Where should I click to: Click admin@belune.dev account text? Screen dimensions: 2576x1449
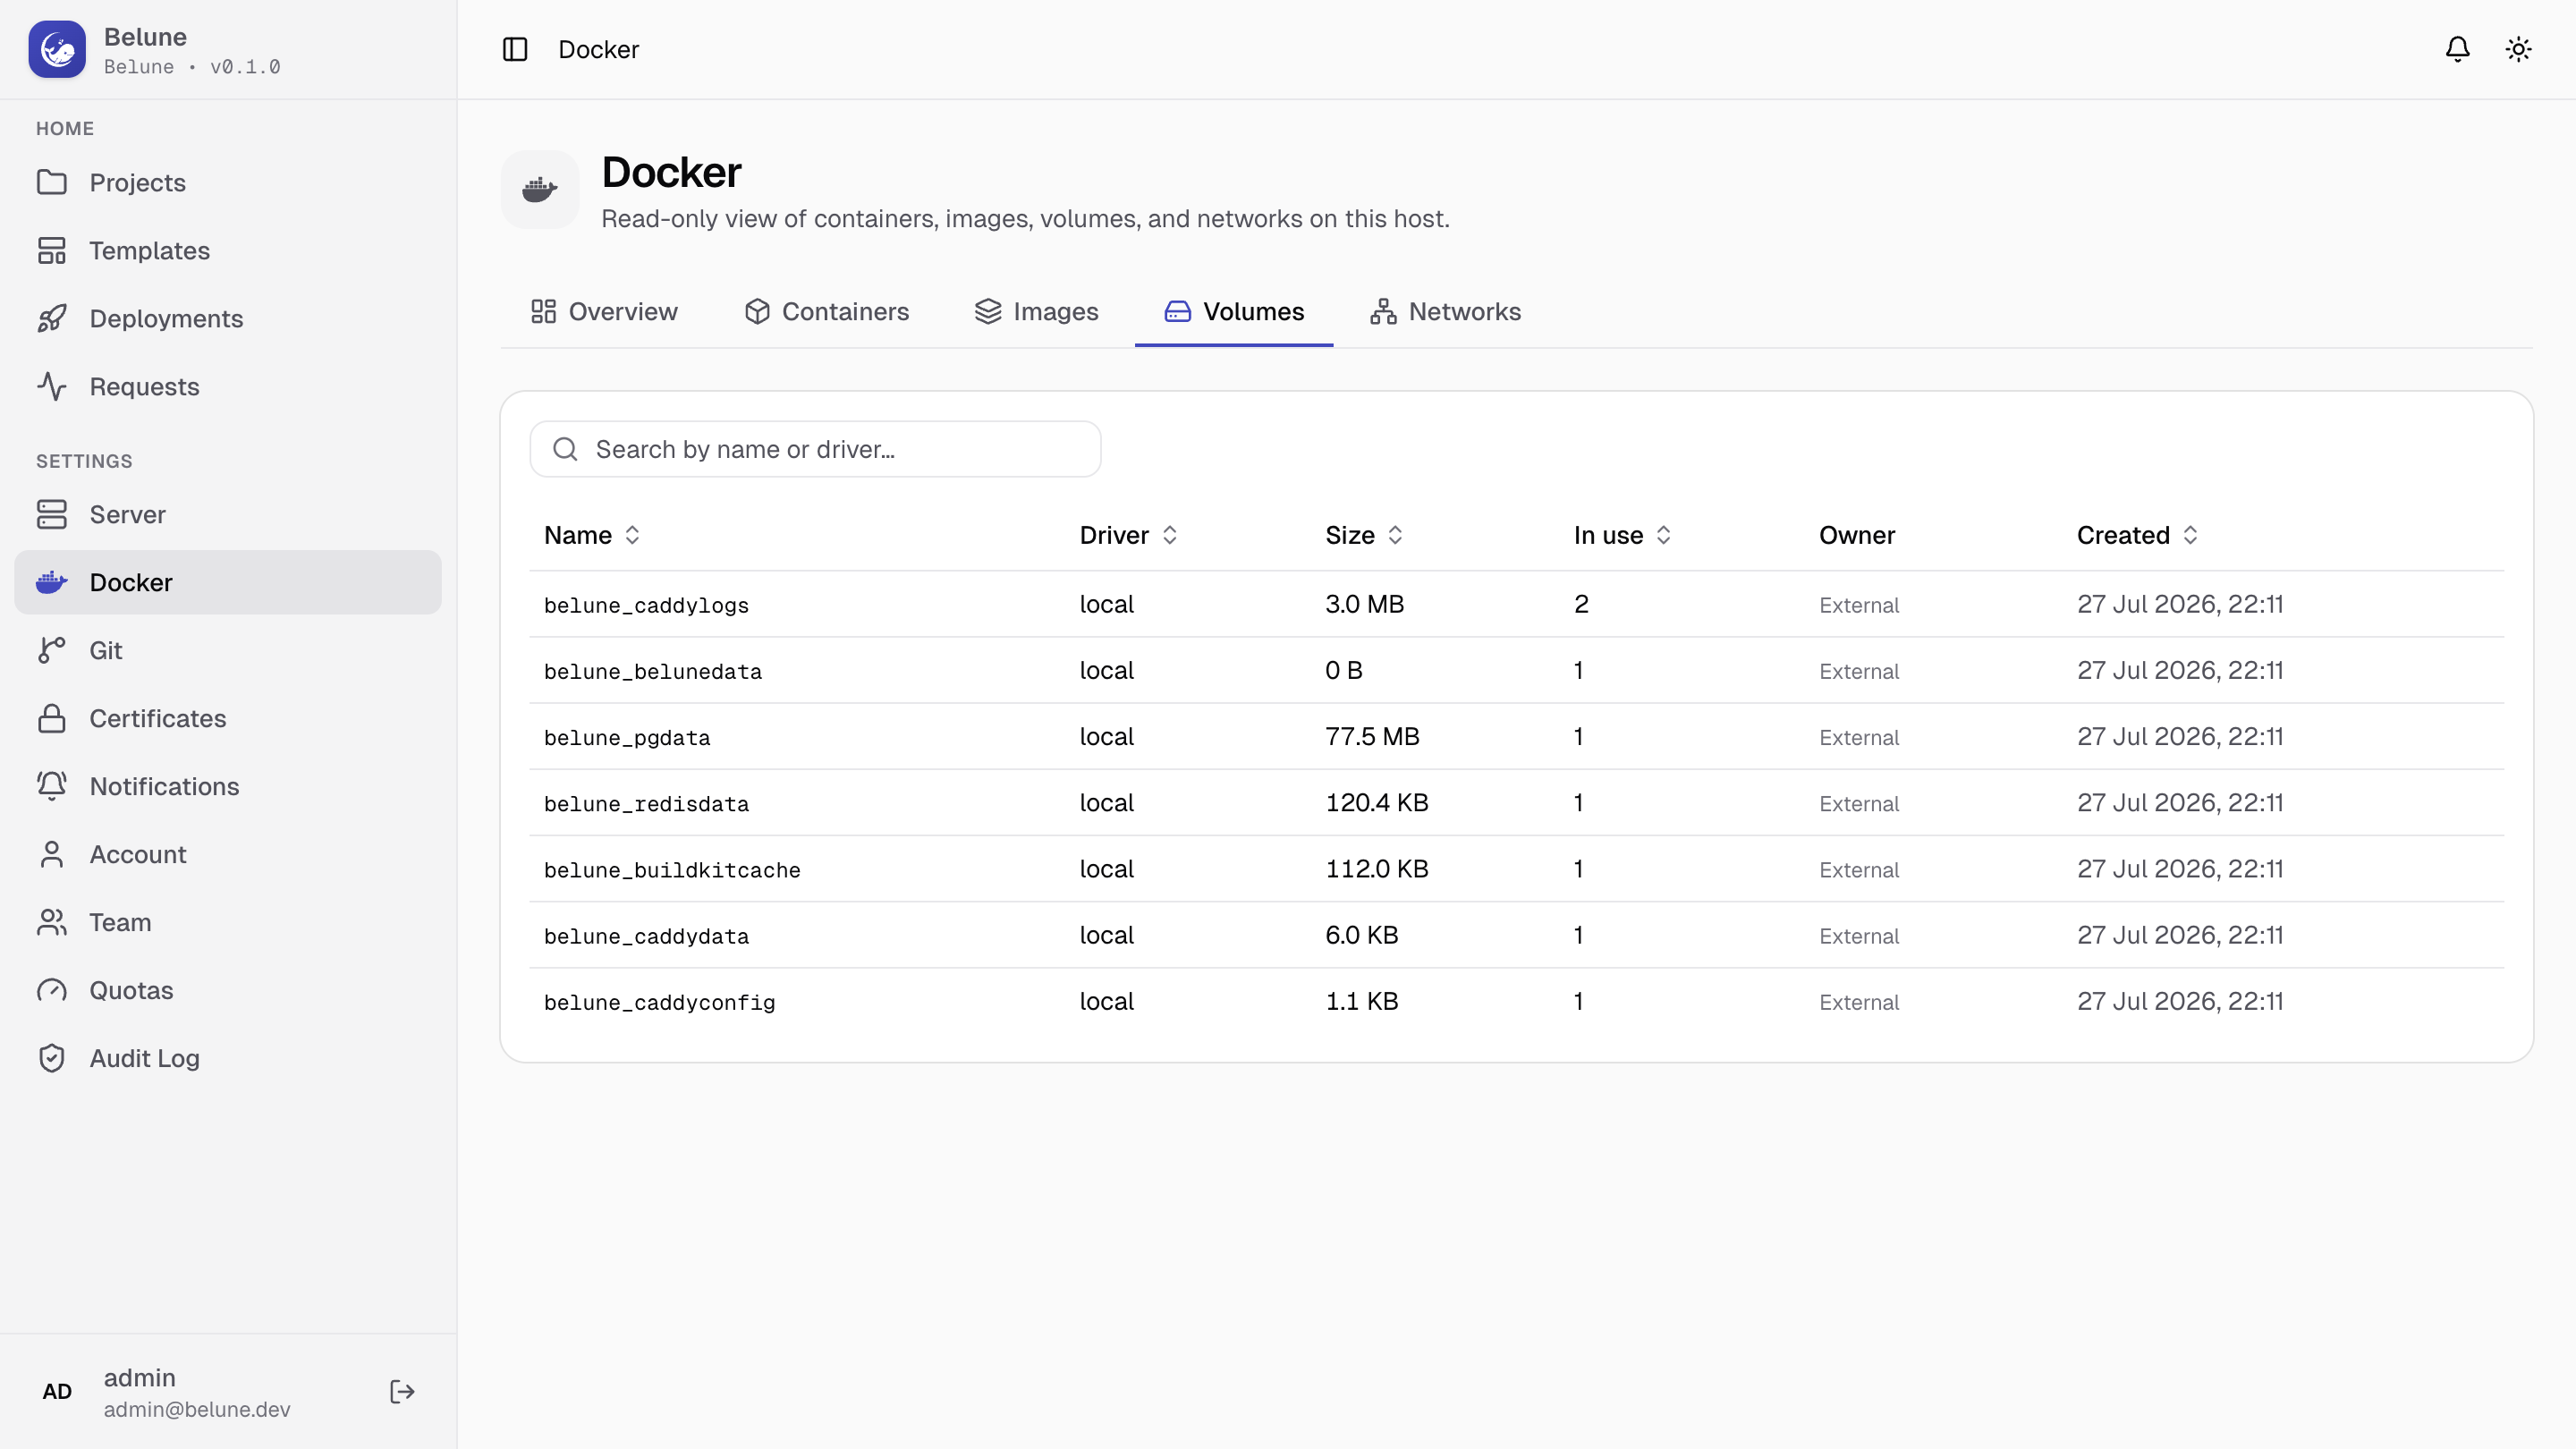(197, 1409)
